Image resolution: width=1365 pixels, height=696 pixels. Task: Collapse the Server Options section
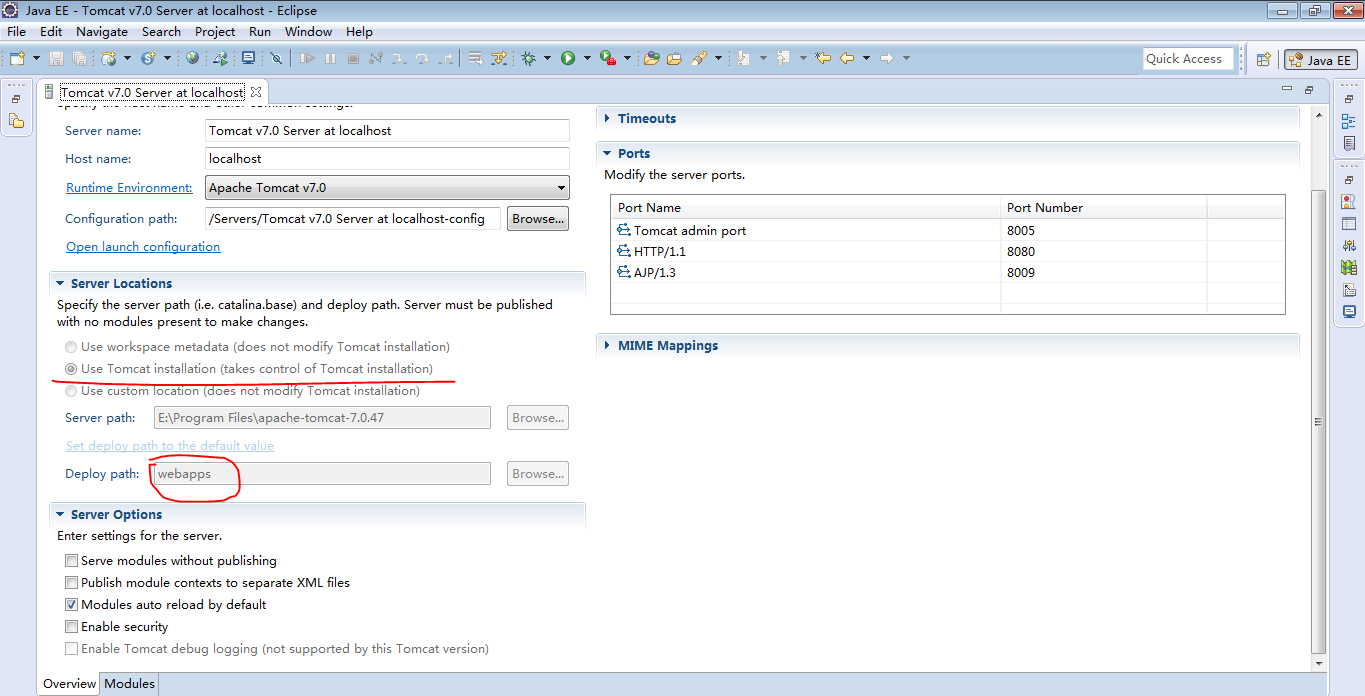tap(60, 515)
